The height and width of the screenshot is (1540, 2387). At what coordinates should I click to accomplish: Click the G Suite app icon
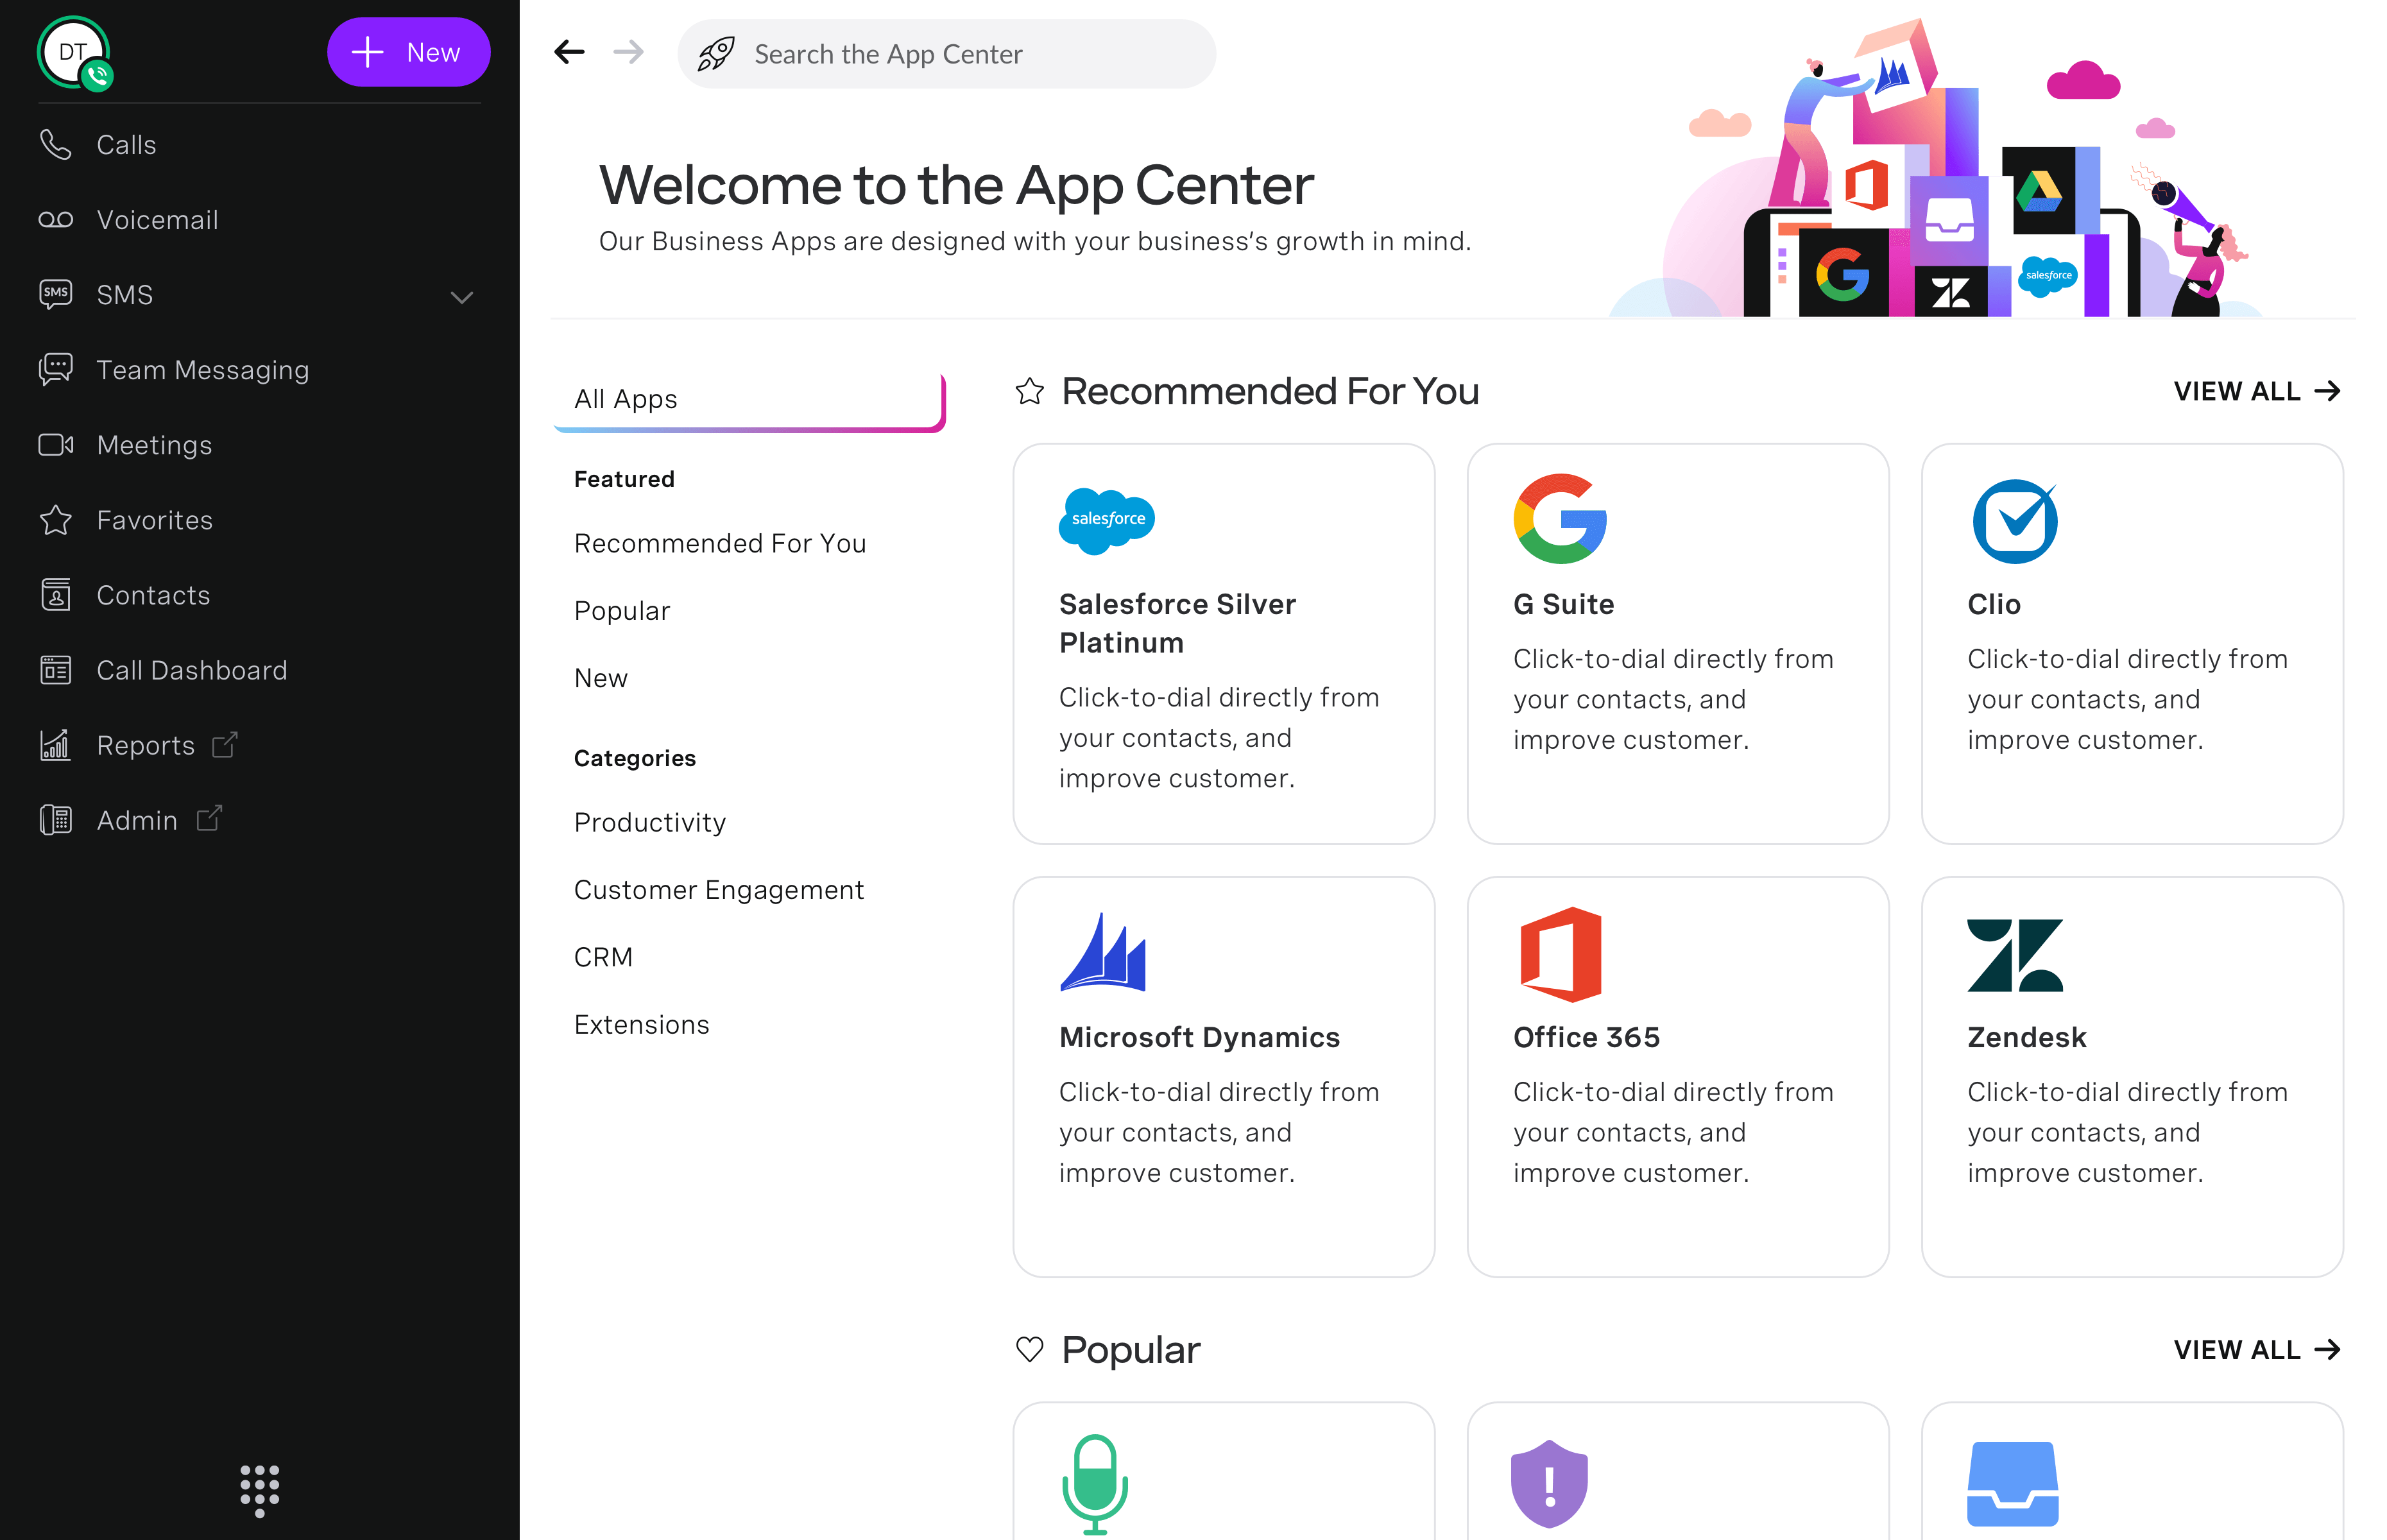(x=1559, y=518)
